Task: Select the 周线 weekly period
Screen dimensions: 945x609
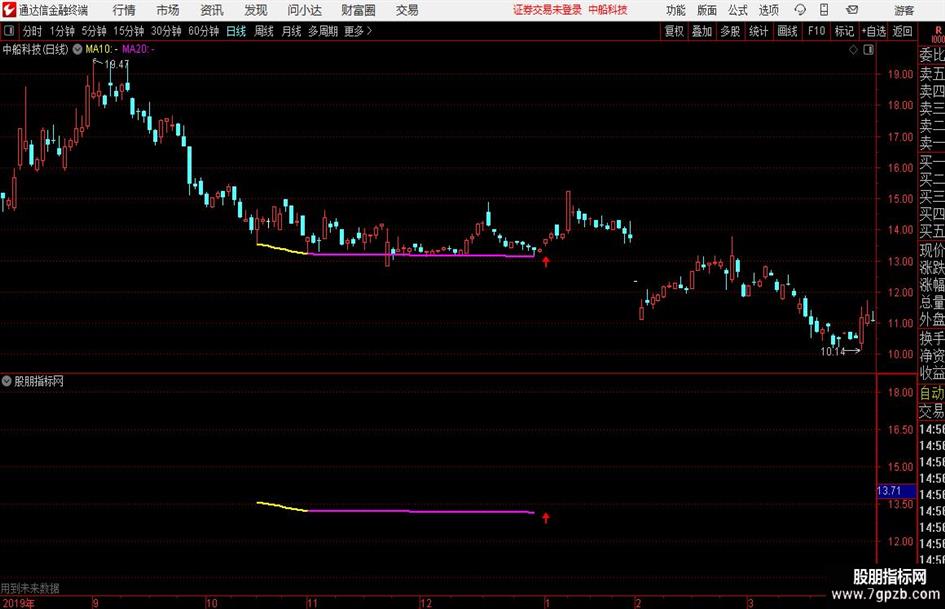Action: (264, 31)
